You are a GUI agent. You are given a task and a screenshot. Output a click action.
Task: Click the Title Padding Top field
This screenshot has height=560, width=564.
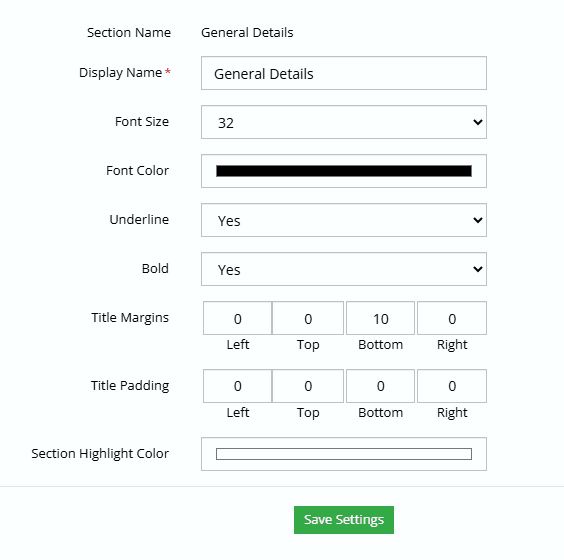click(308, 386)
